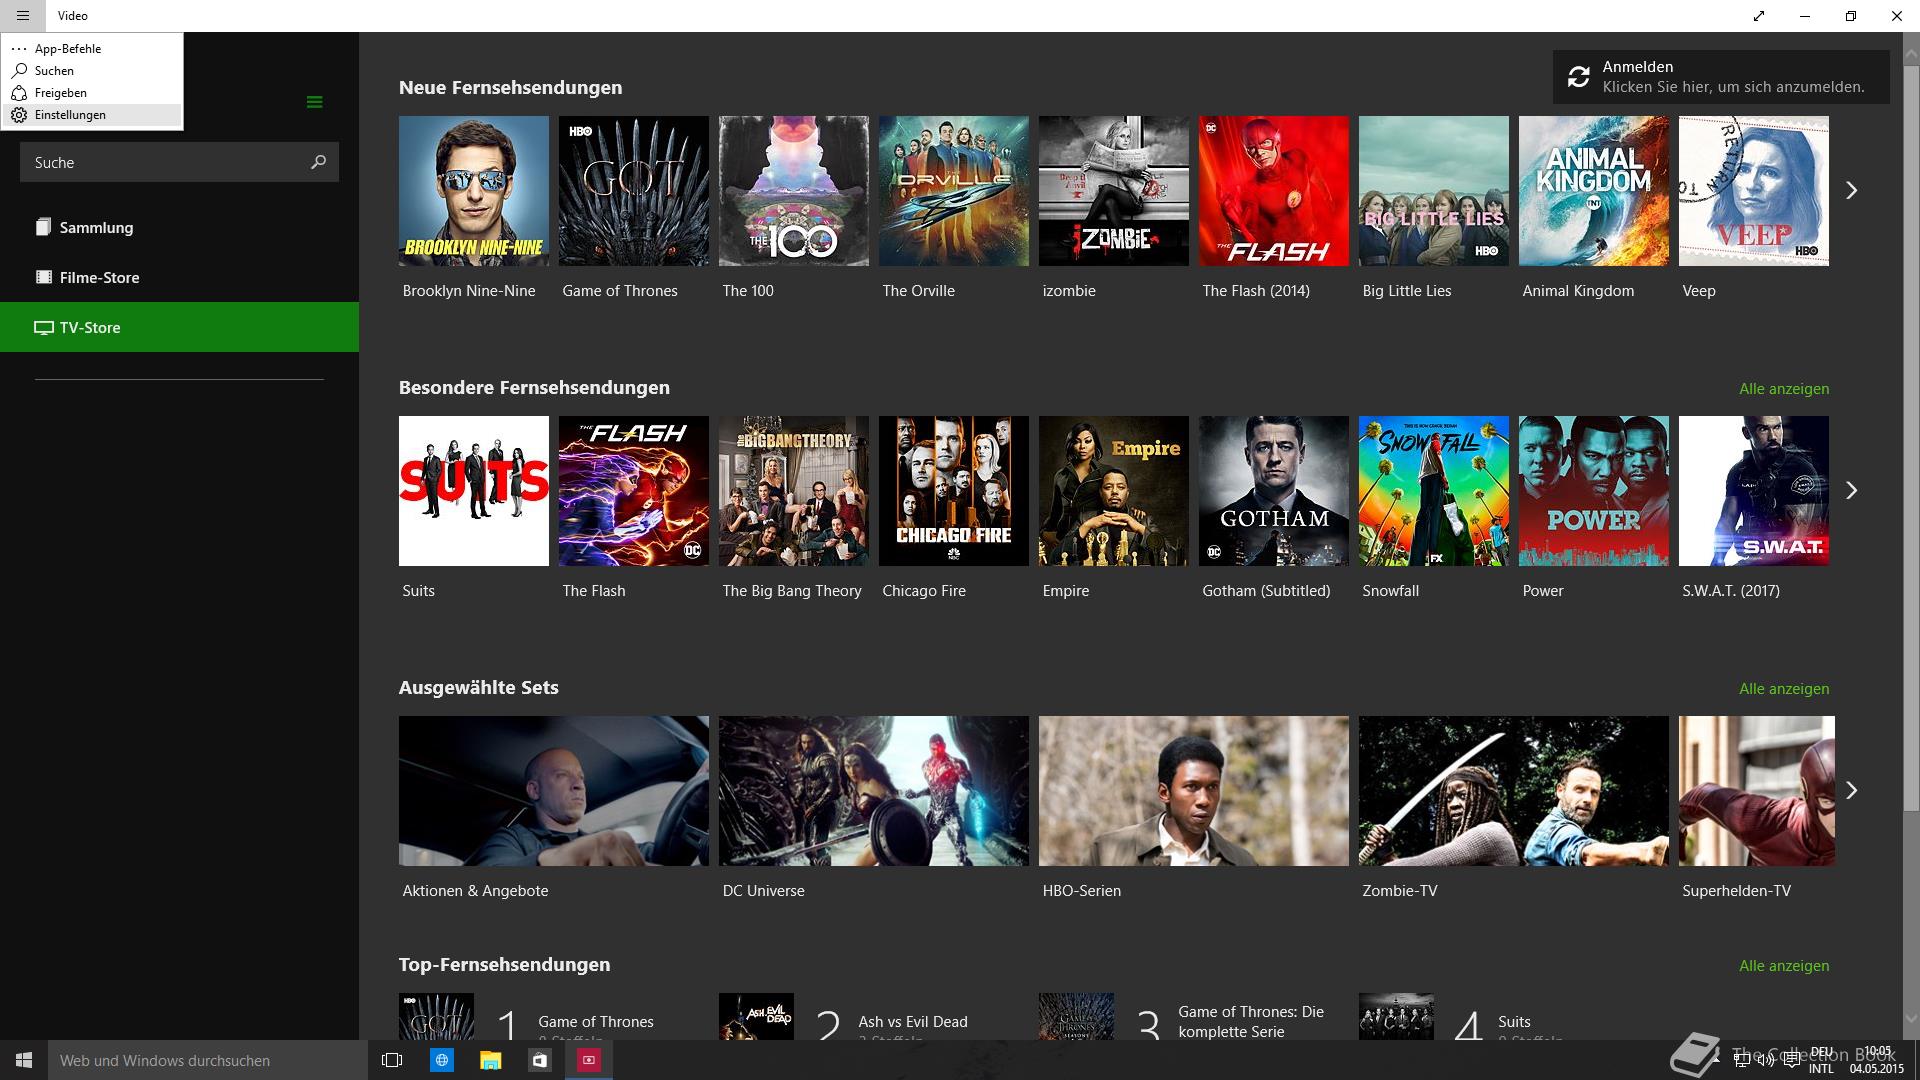Viewport: 1920px width, 1080px height.
Task: Select the TV-Store section
Action: 179,327
